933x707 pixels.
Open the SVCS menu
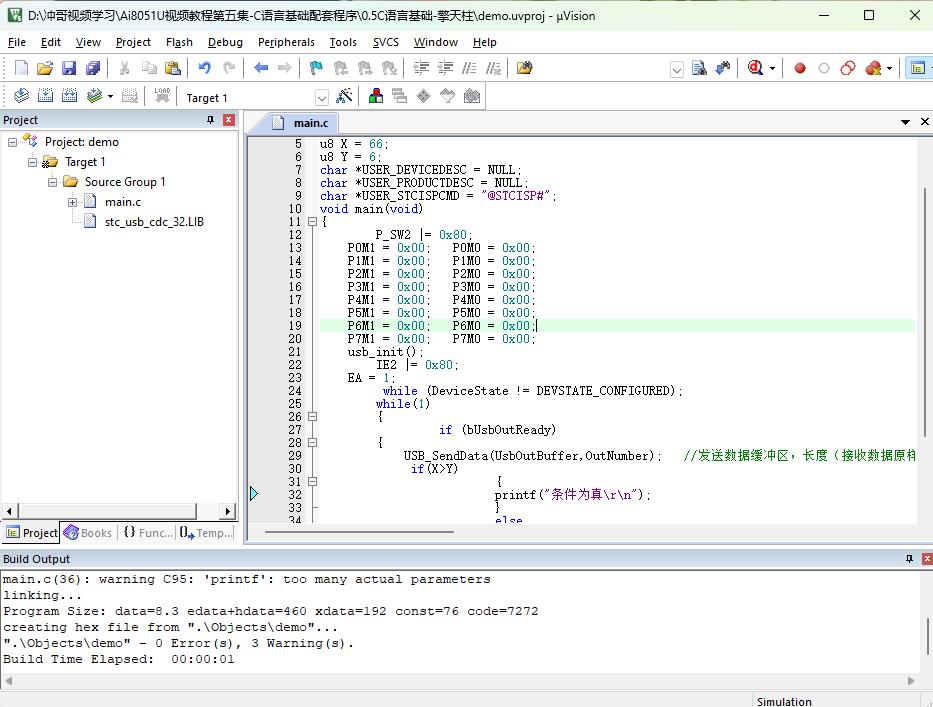(386, 42)
